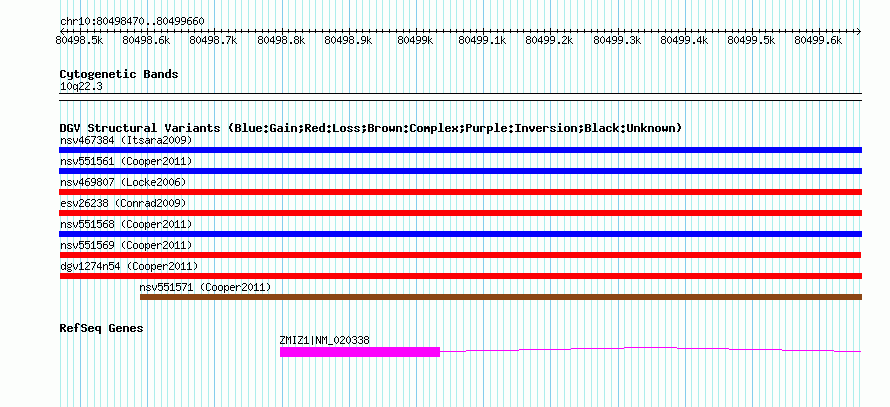Click the red loss bar for nsv551569
Screen dimensions: 890x407
[460, 255]
